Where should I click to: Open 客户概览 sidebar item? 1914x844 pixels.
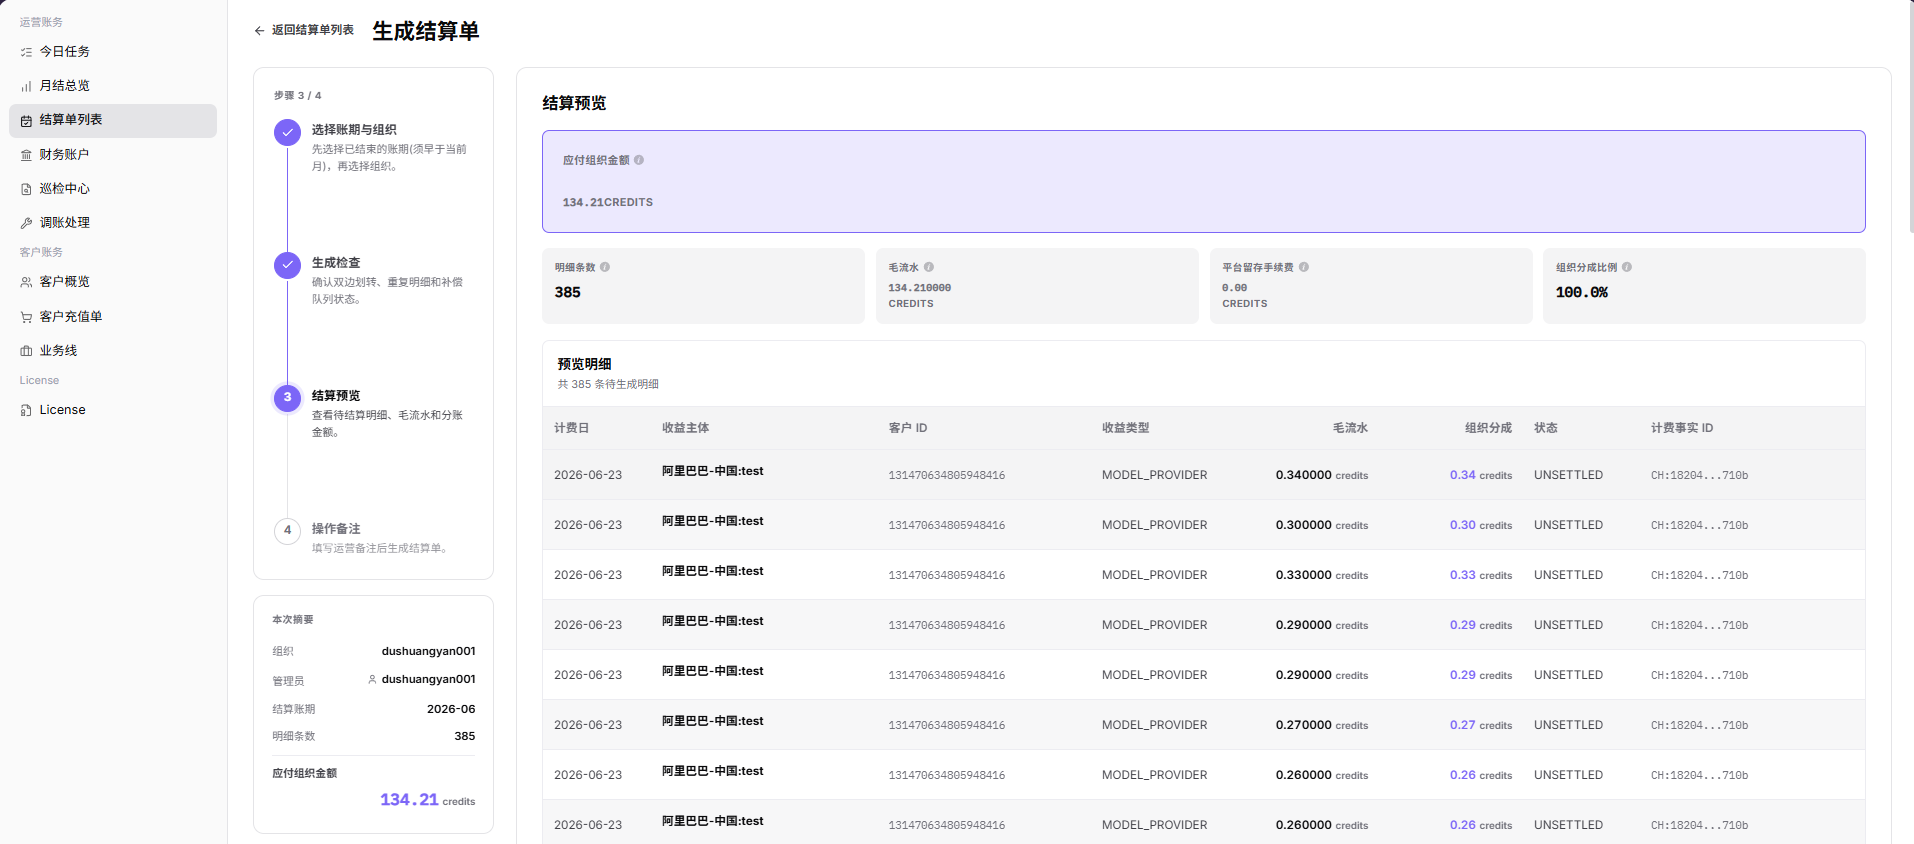pos(113,282)
